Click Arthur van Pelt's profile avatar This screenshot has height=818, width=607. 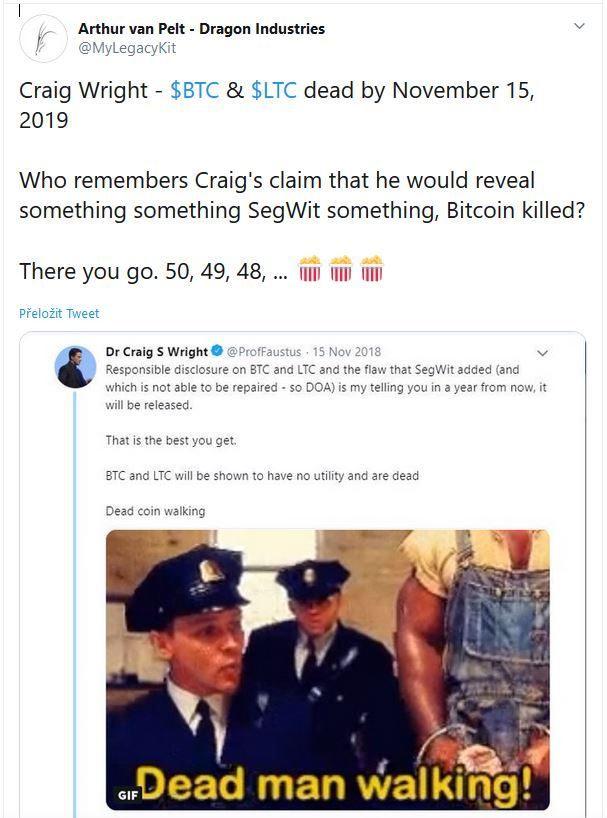click(x=43, y=38)
